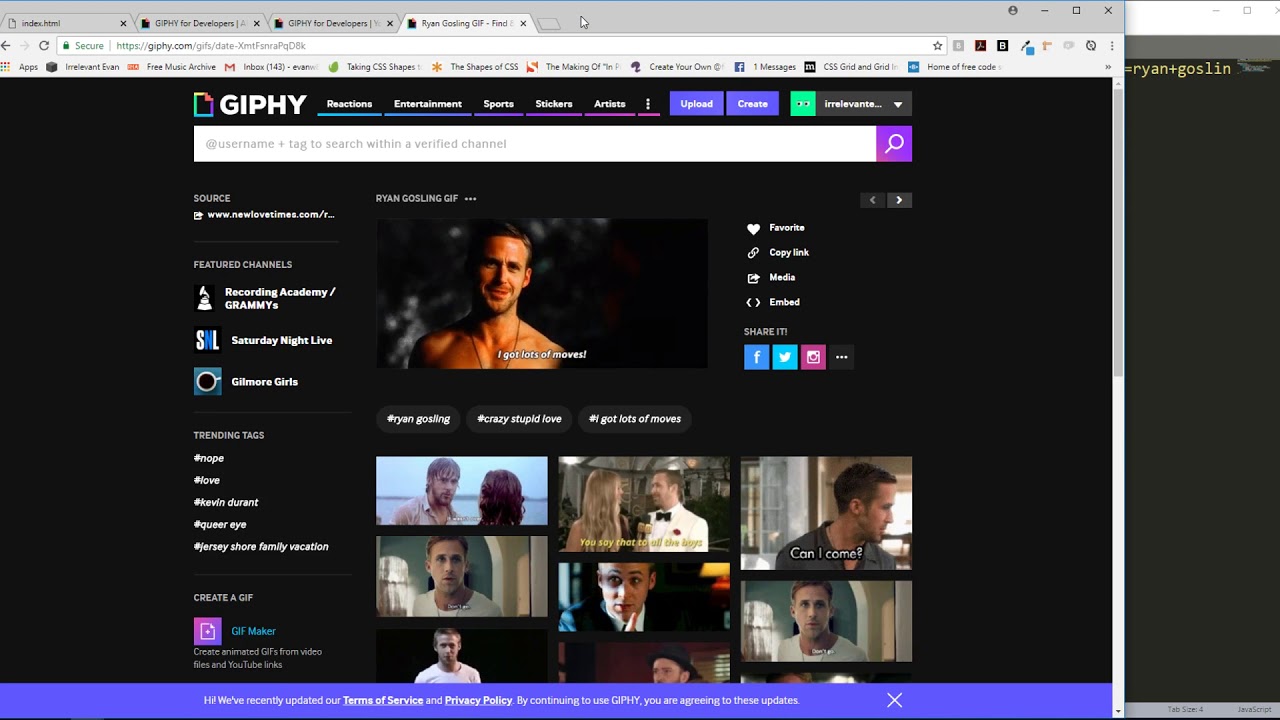Screen dimensions: 1280x720
Task: Expand more categories vertical dots menu
Action: click(x=648, y=104)
